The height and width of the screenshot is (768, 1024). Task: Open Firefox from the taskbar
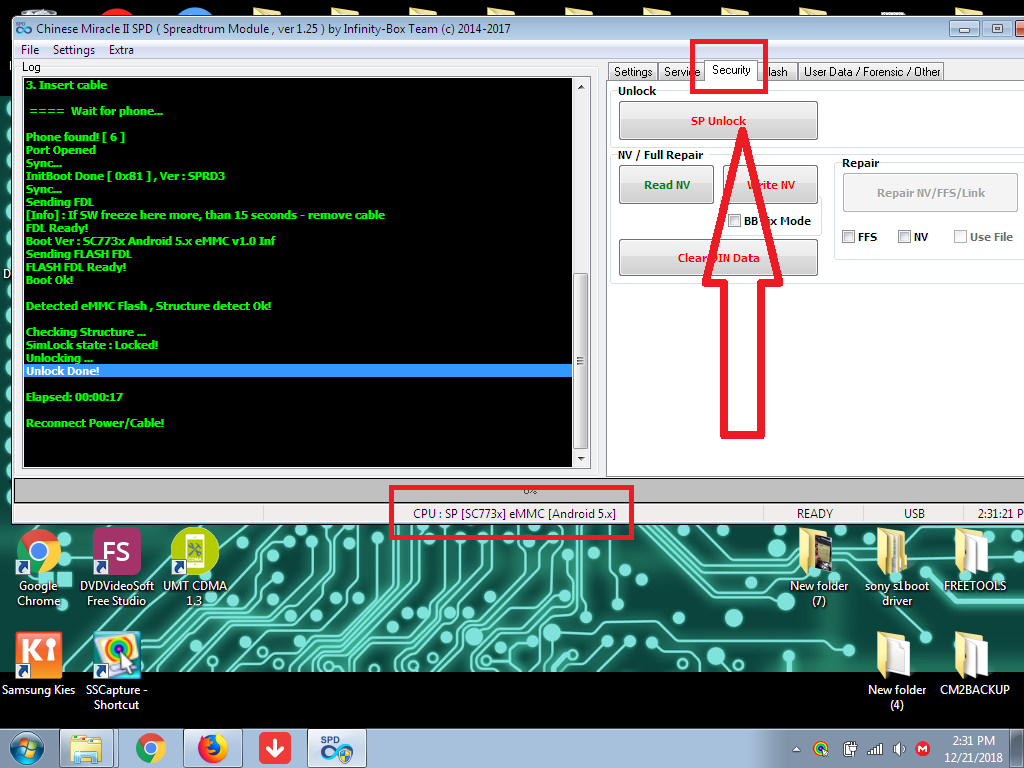(212, 748)
